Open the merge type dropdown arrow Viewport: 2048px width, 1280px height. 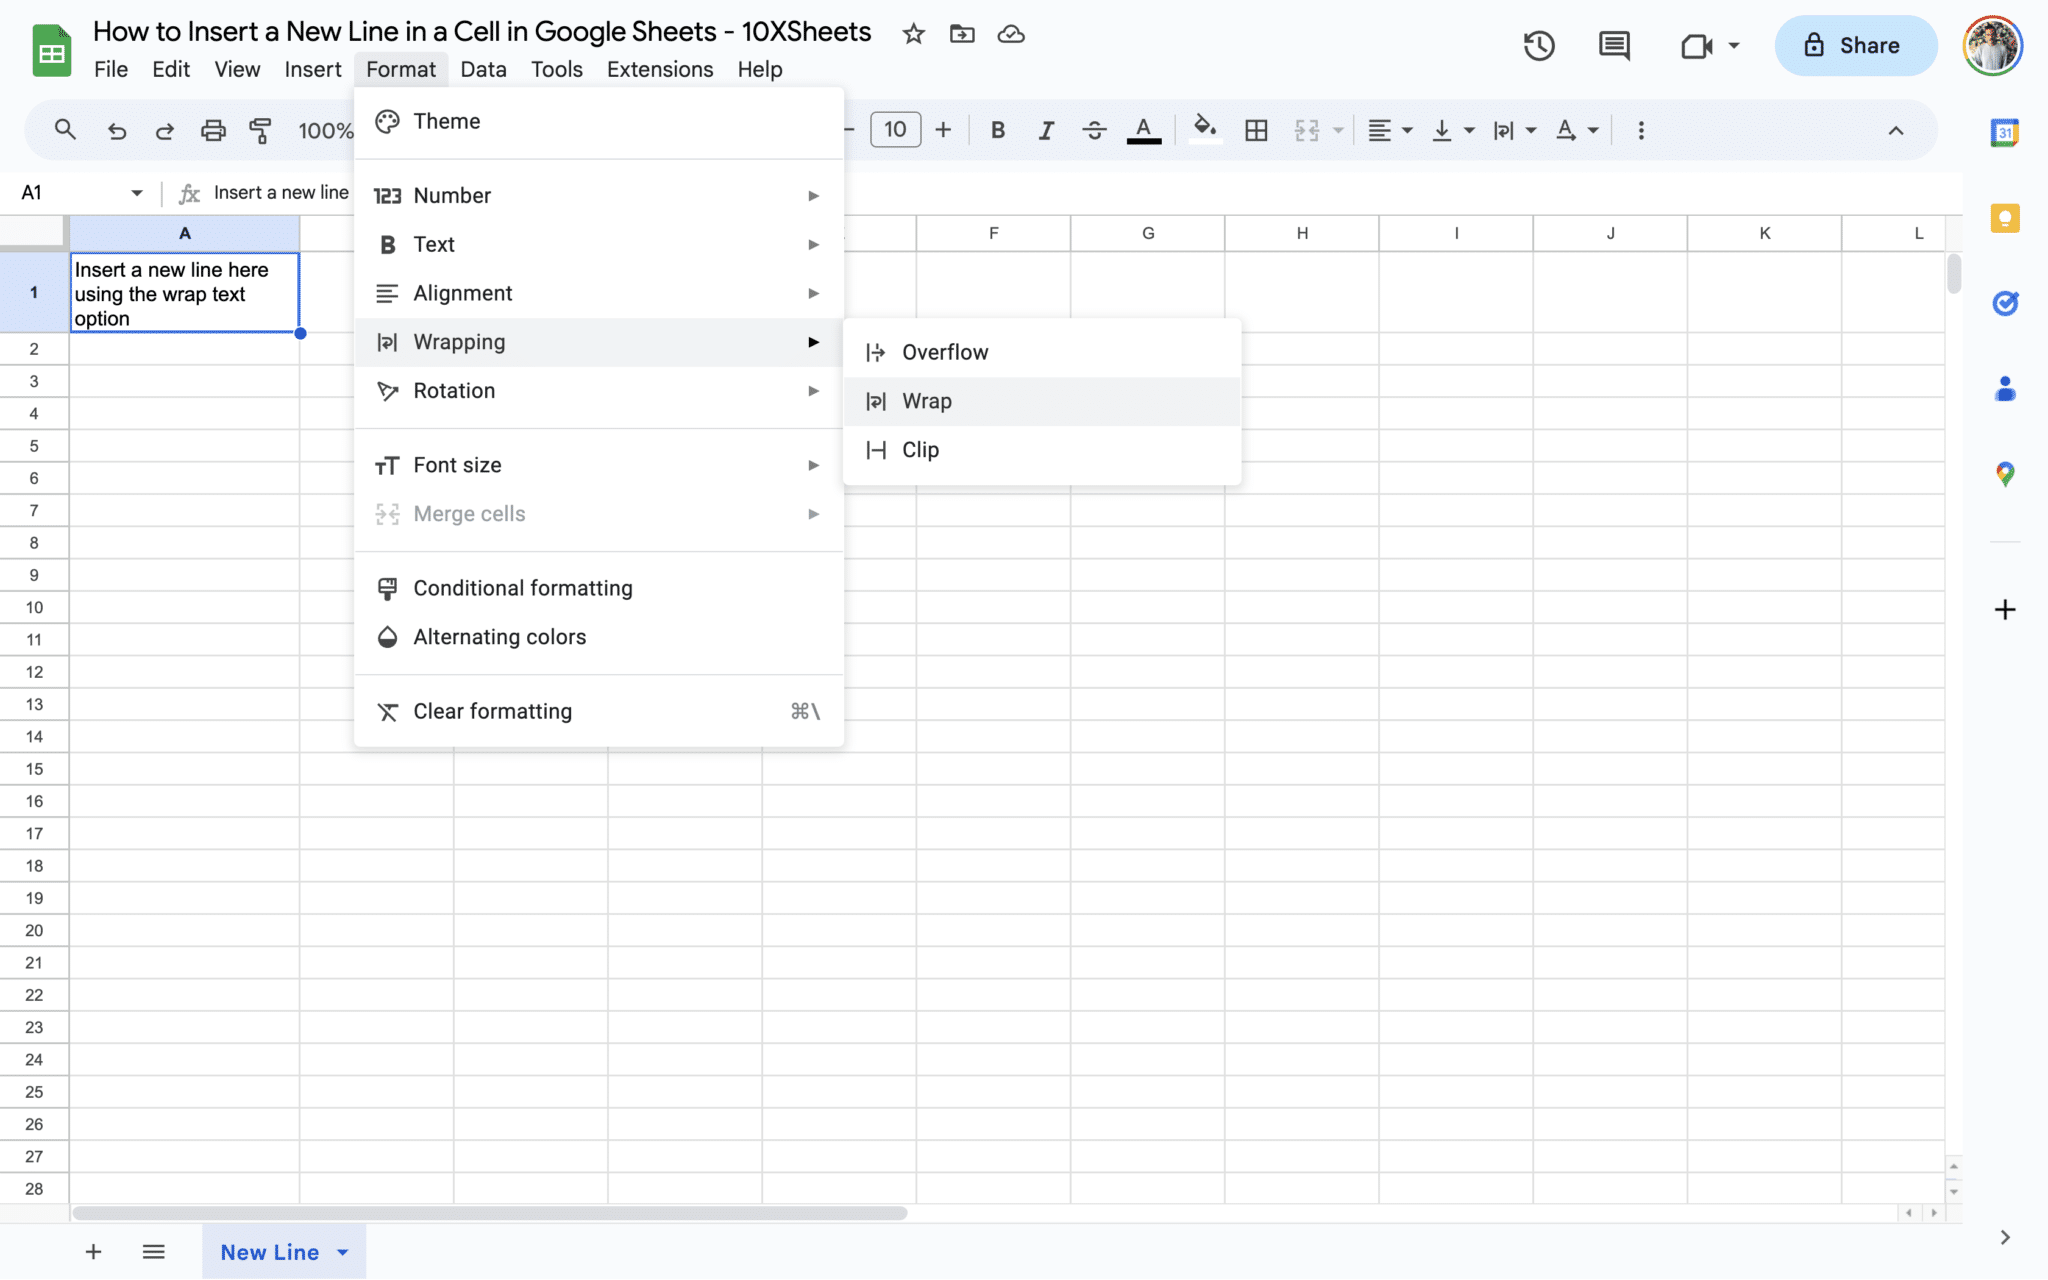[x=1338, y=130]
